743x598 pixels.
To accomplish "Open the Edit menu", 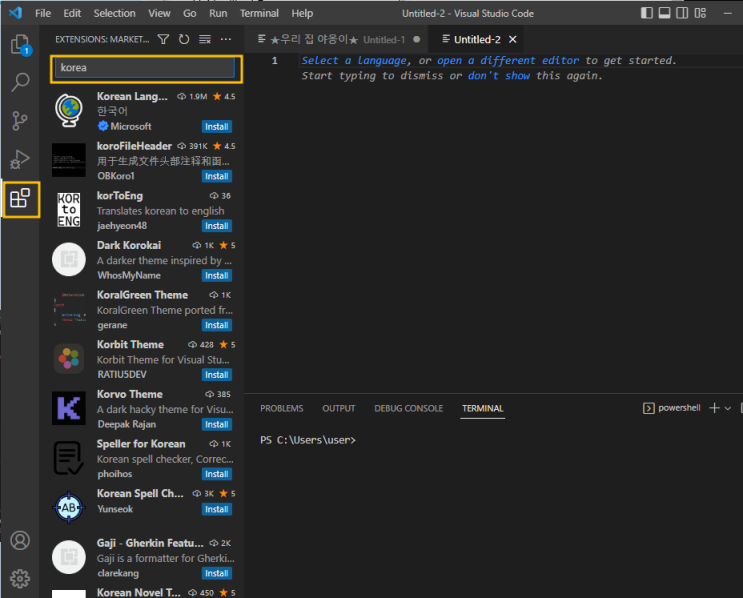I will 72,13.
